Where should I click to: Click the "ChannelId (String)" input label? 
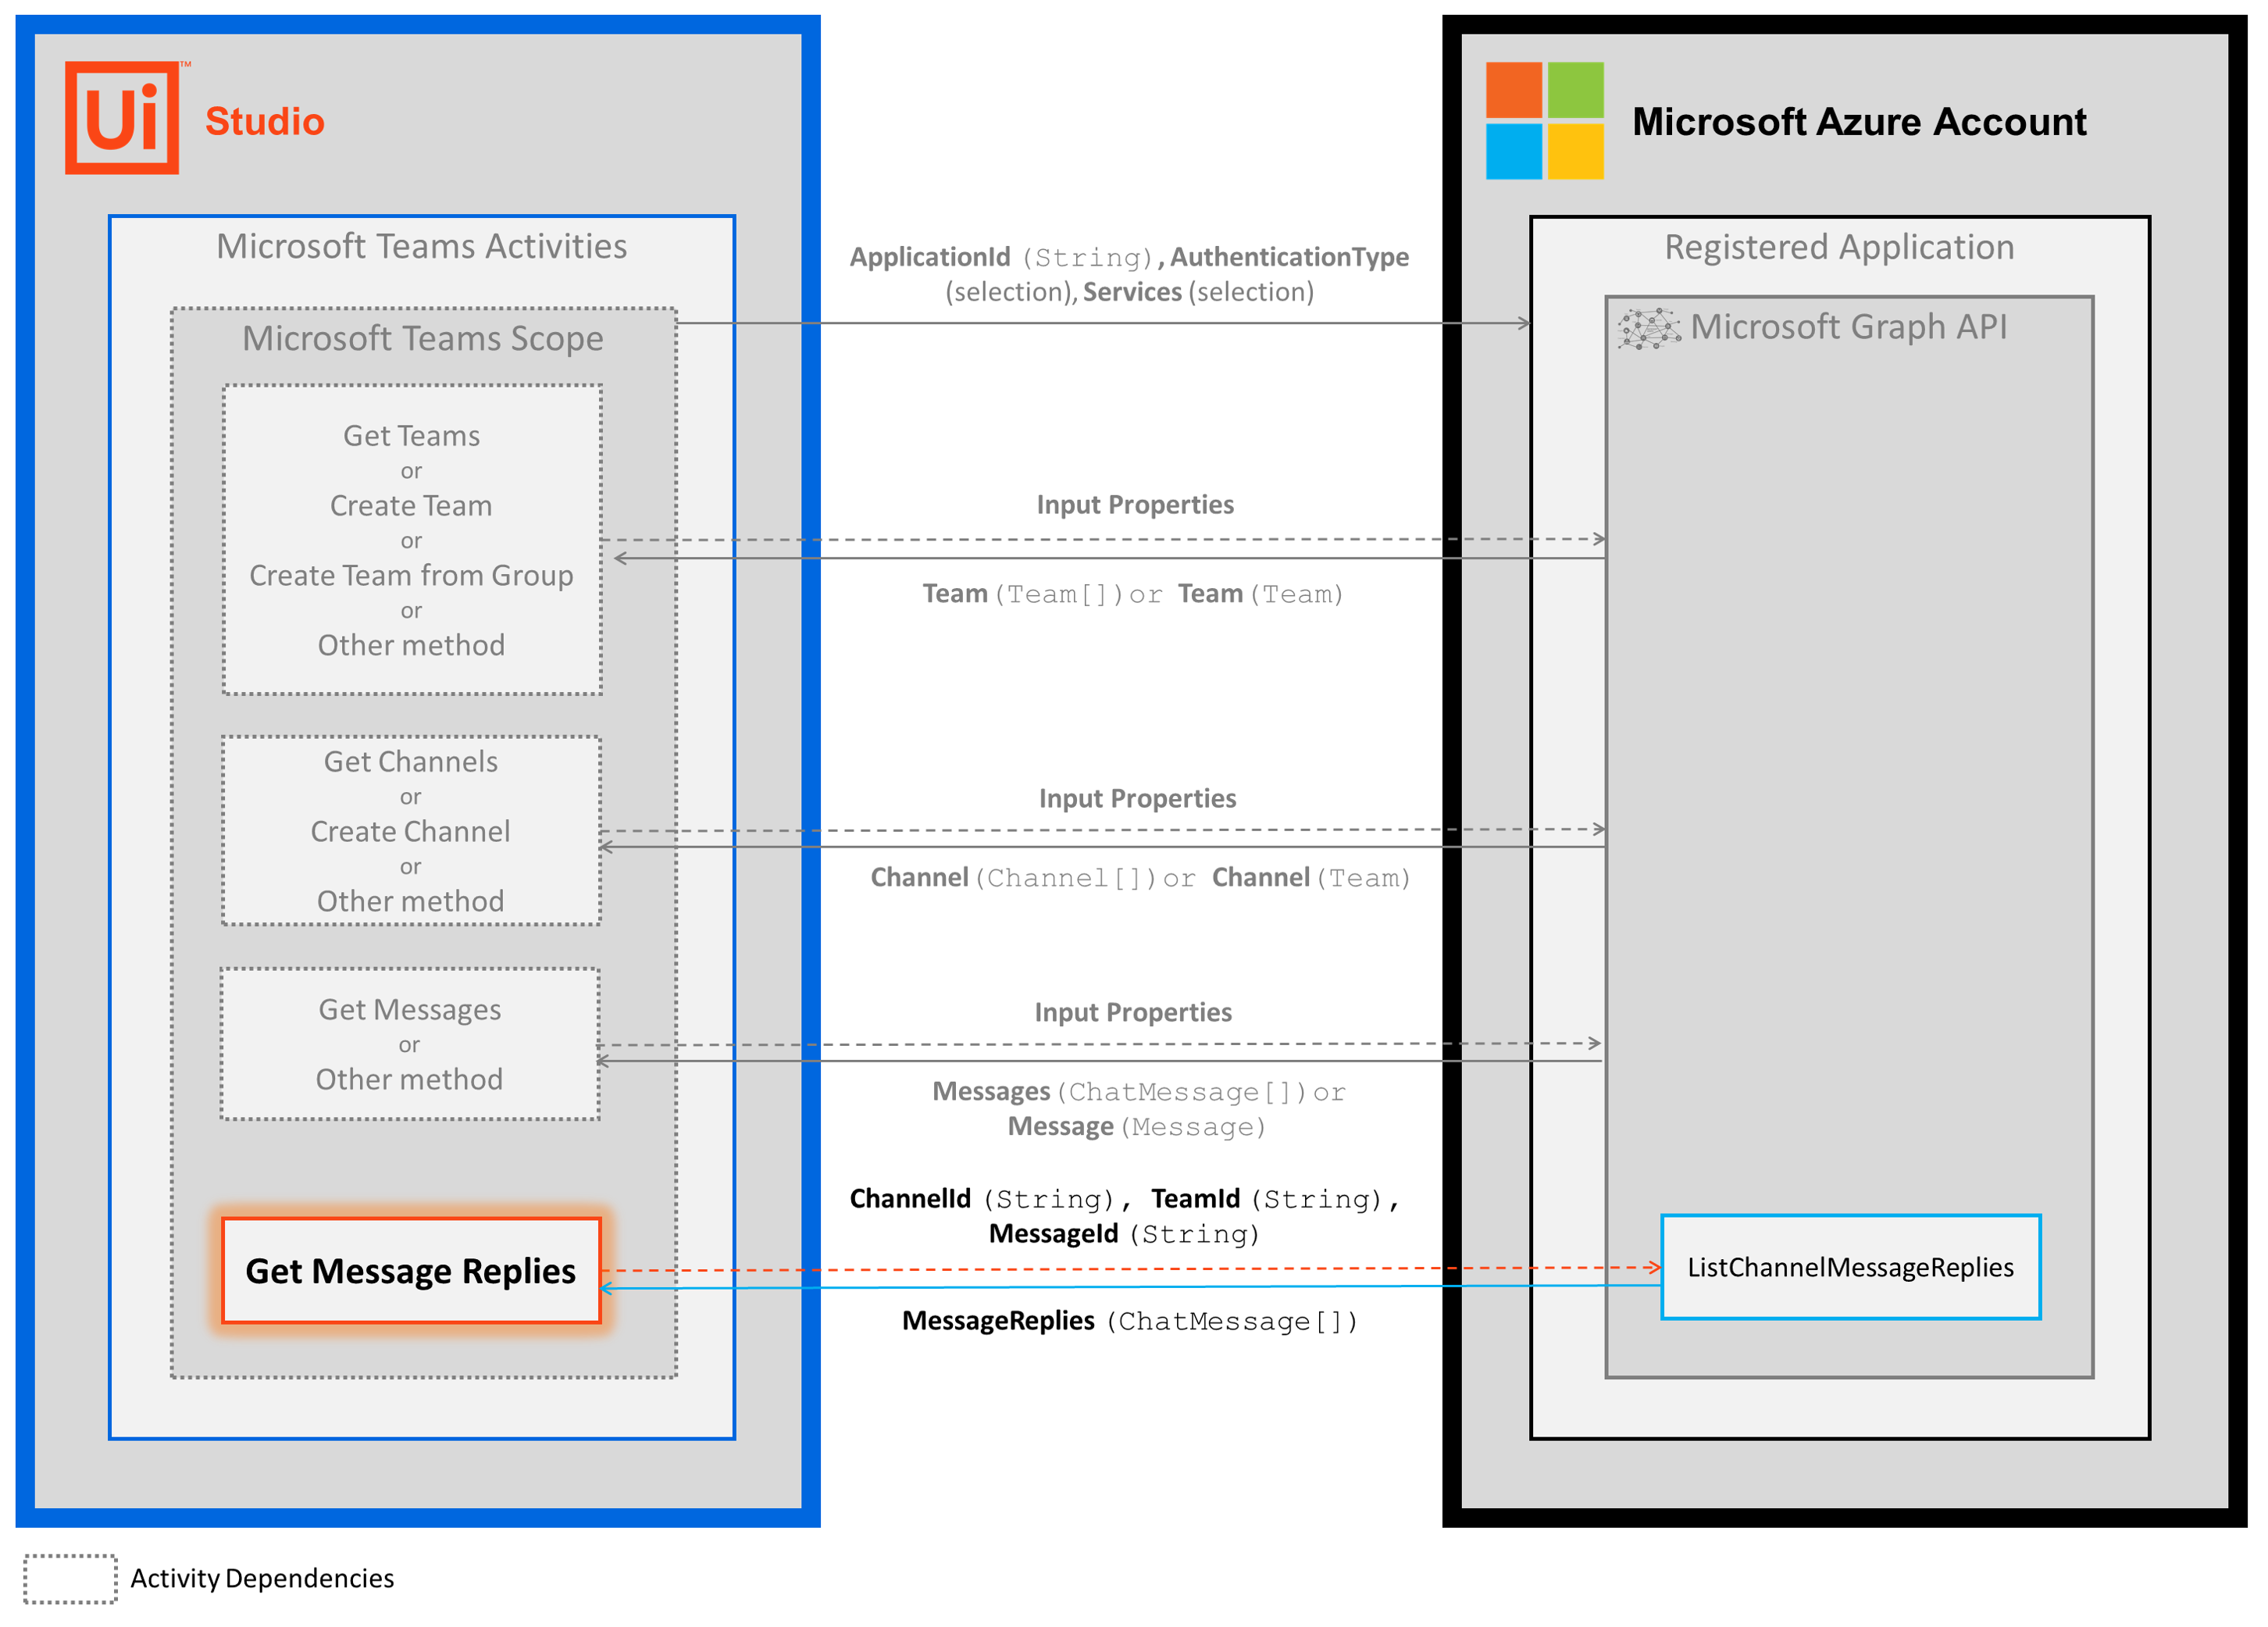click(982, 1199)
